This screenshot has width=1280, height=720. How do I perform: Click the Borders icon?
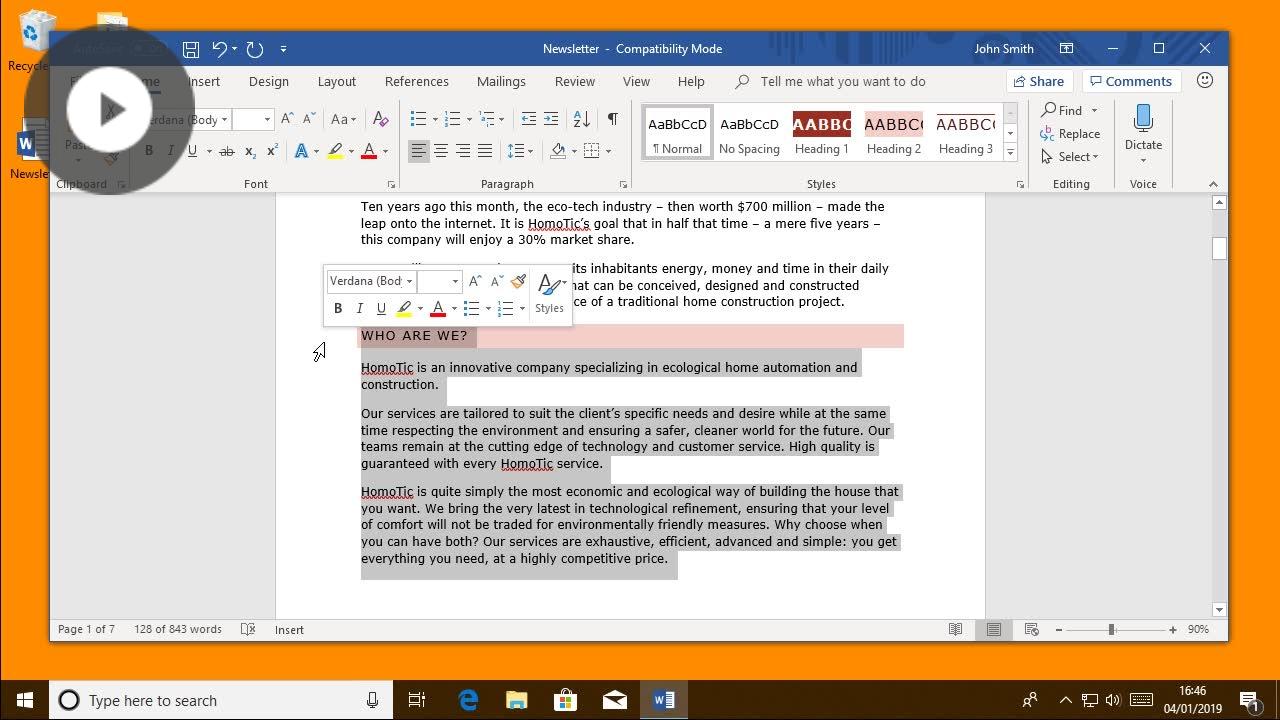tap(592, 151)
